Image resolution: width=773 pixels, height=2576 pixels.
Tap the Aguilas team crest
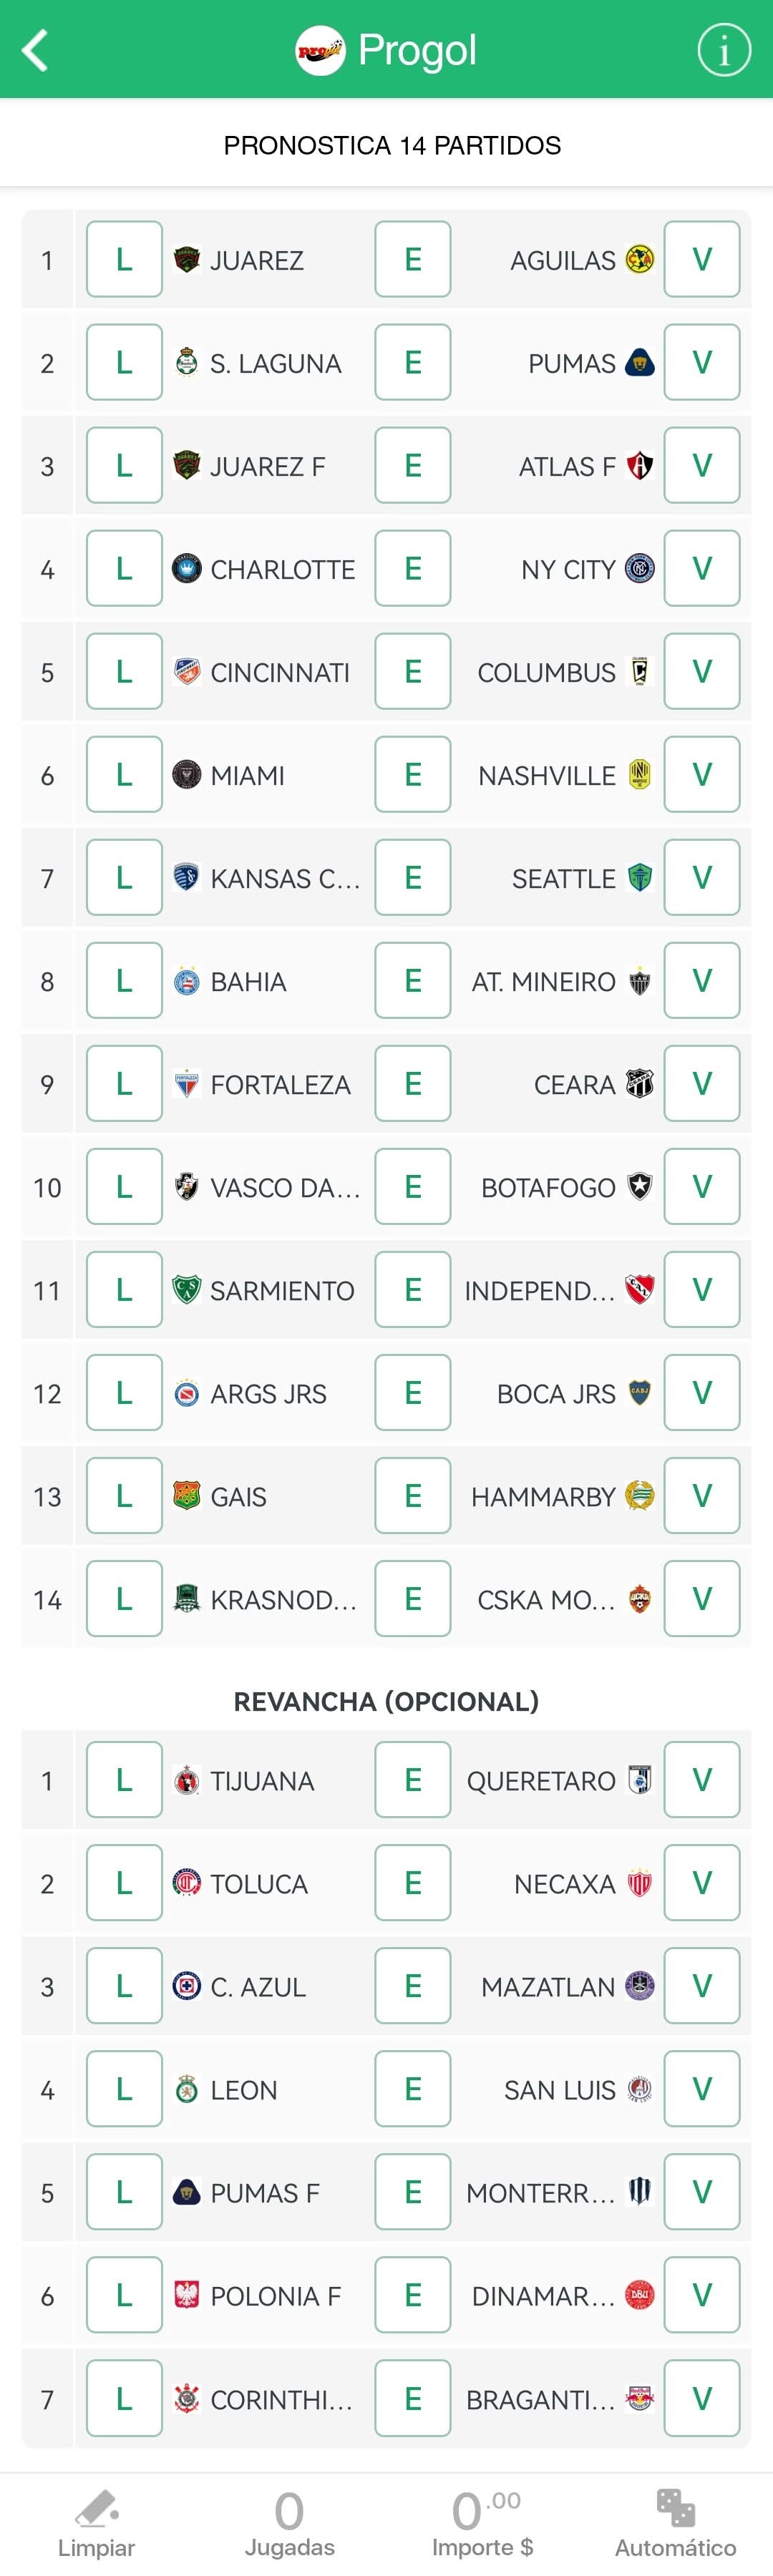point(639,260)
